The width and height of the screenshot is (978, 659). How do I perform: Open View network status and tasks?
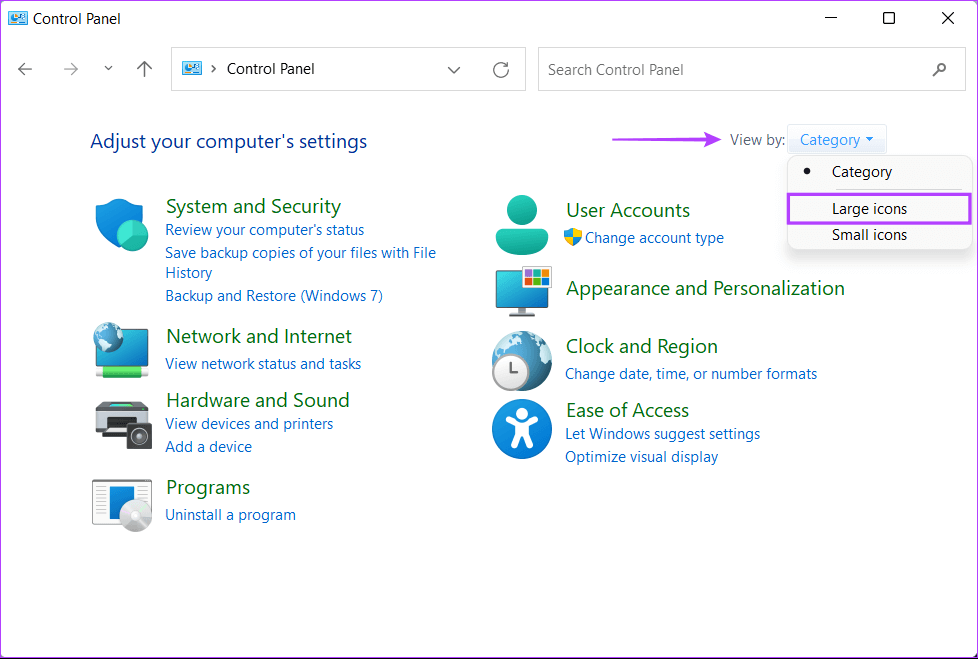(263, 363)
